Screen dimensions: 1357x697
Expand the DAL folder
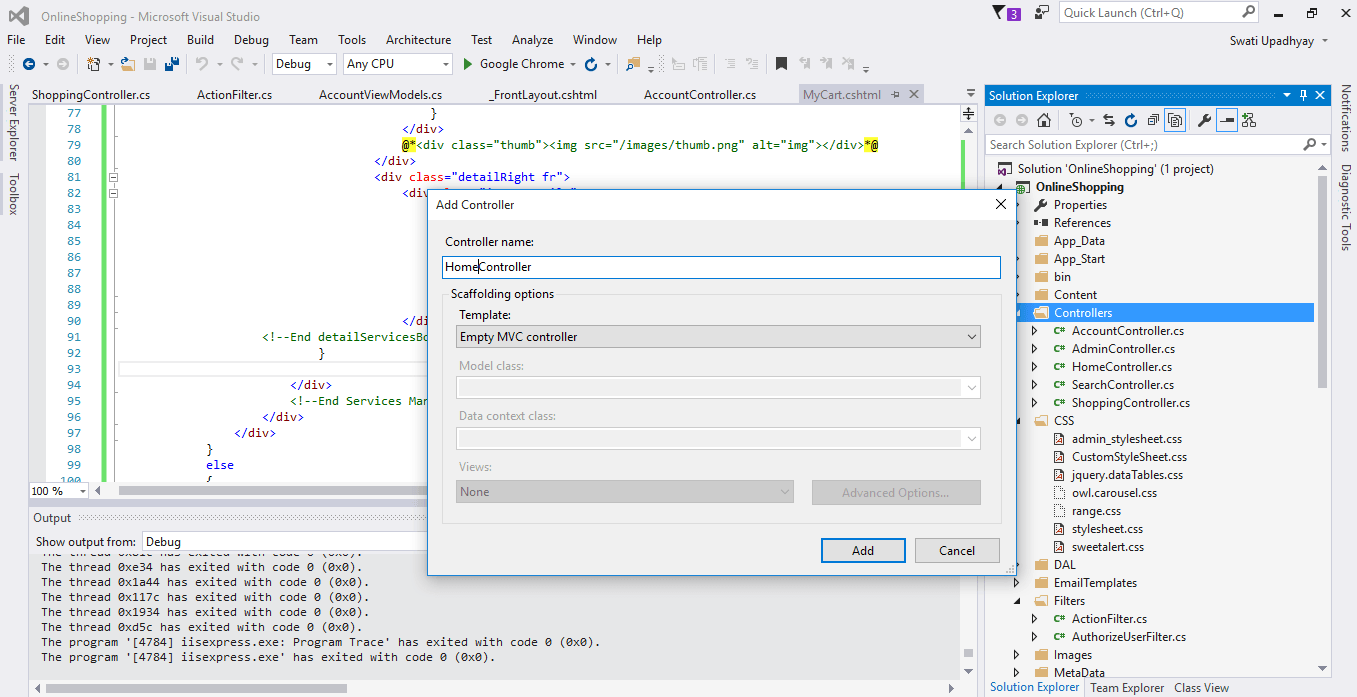point(1017,564)
